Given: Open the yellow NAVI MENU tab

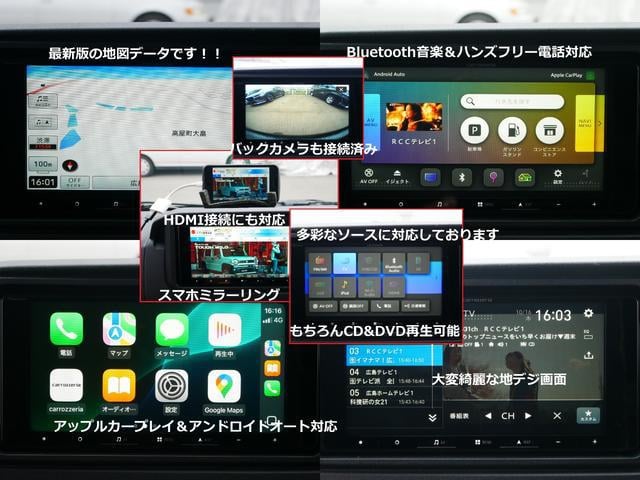Looking at the screenshot, I should tap(586, 123).
